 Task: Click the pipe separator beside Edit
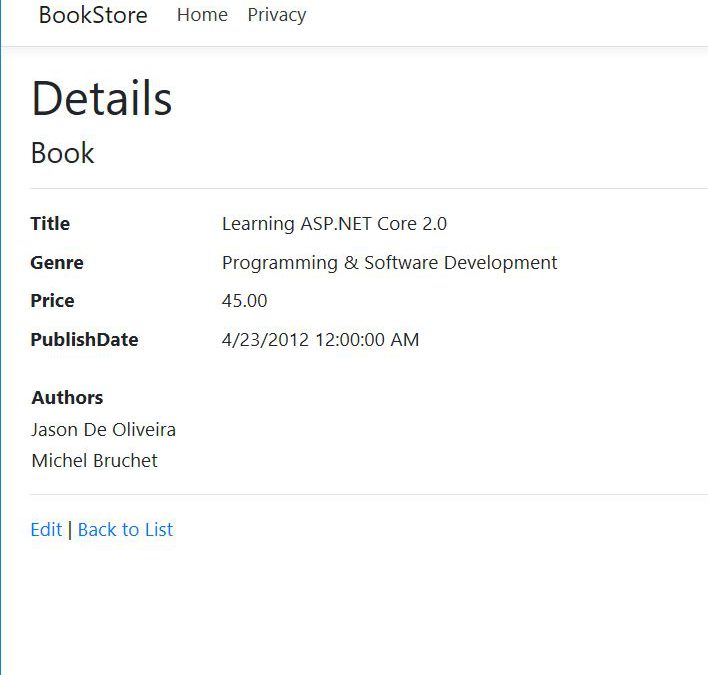click(x=70, y=530)
